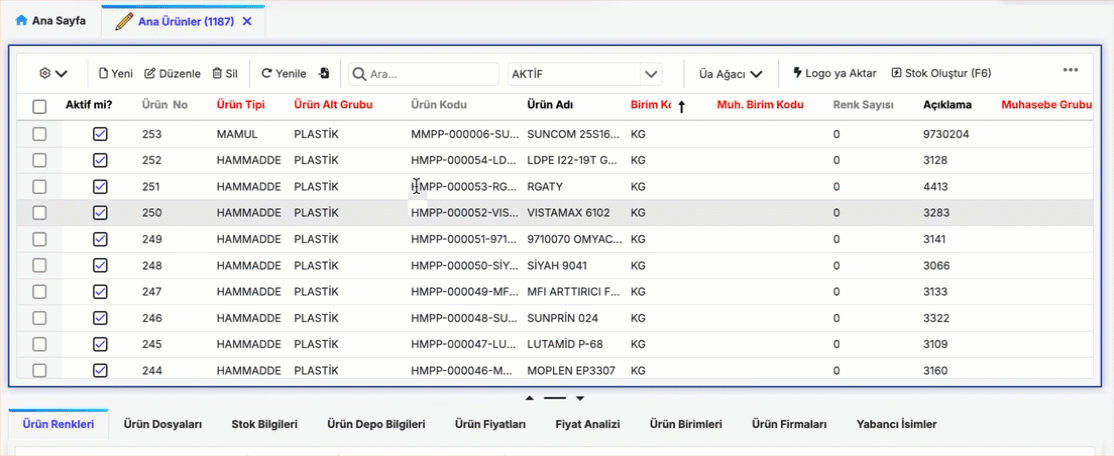Click the export icon next to Yenile

click(324, 73)
